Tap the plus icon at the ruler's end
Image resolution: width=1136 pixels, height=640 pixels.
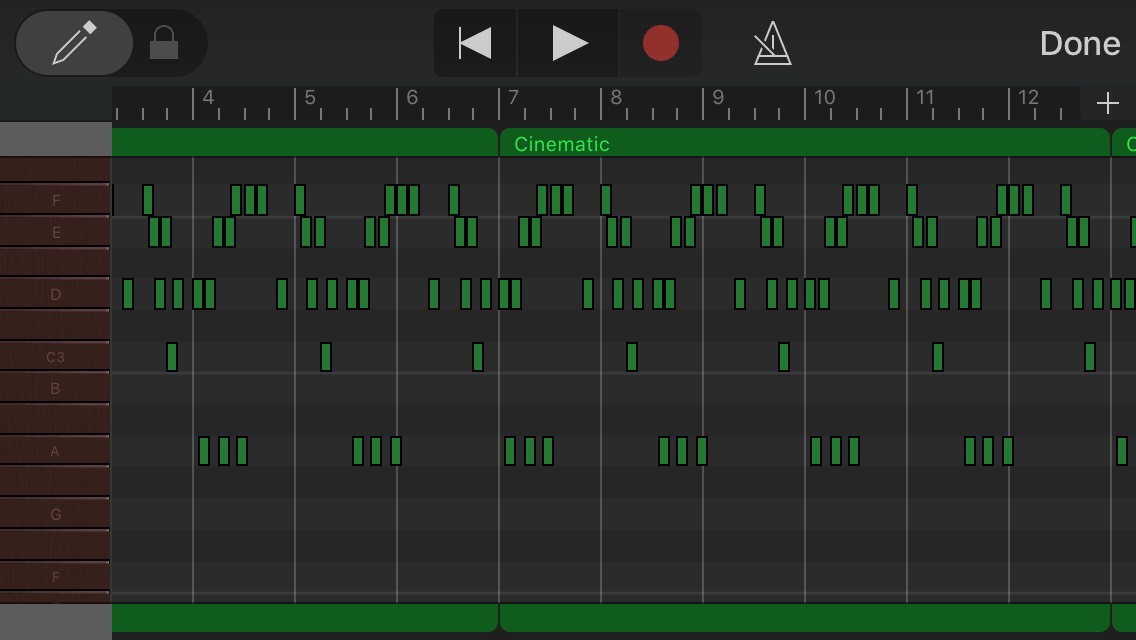click(1107, 104)
